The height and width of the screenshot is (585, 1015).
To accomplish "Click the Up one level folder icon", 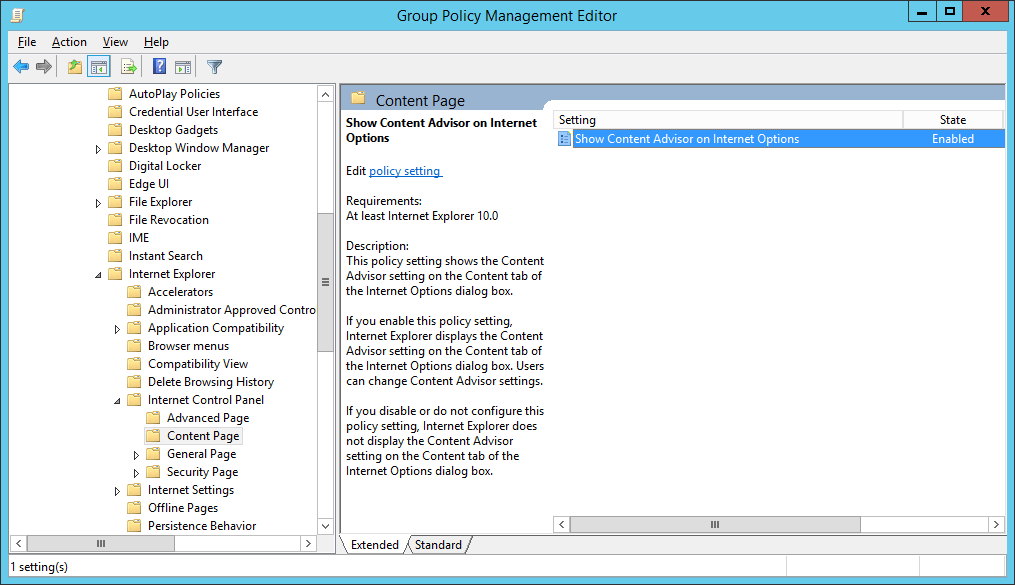I will pyautogui.click(x=75, y=67).
